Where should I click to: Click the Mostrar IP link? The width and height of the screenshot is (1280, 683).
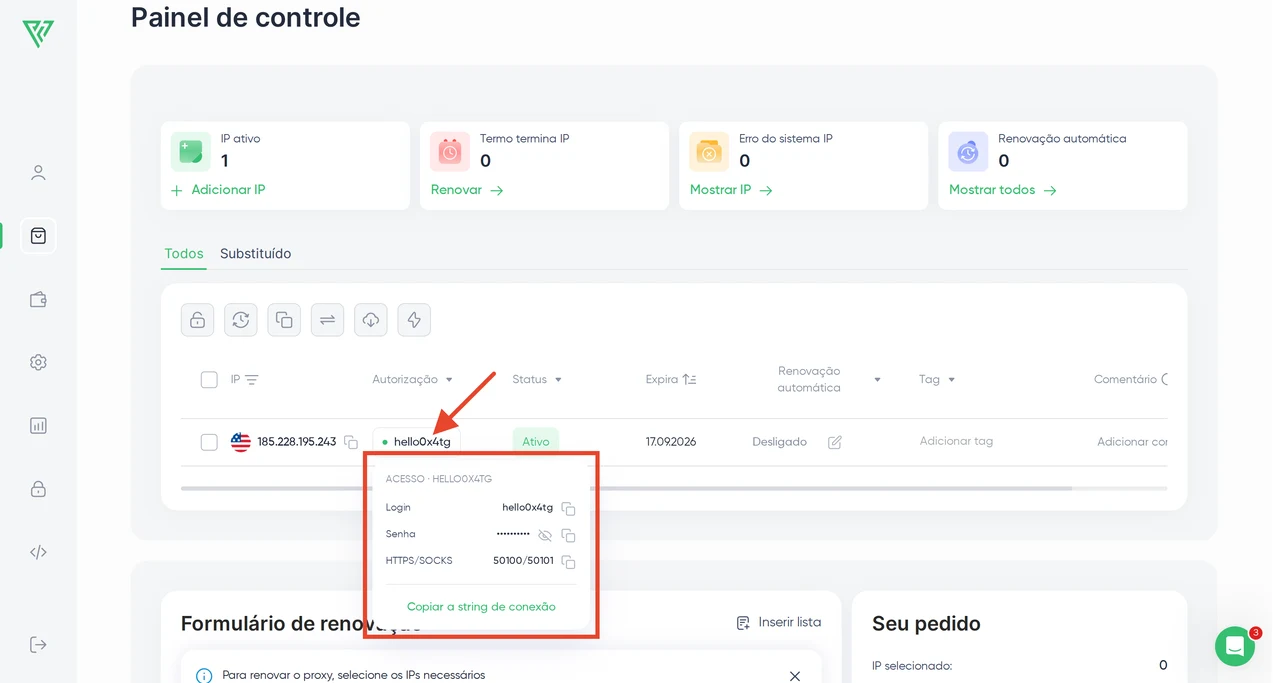[731, 190]
